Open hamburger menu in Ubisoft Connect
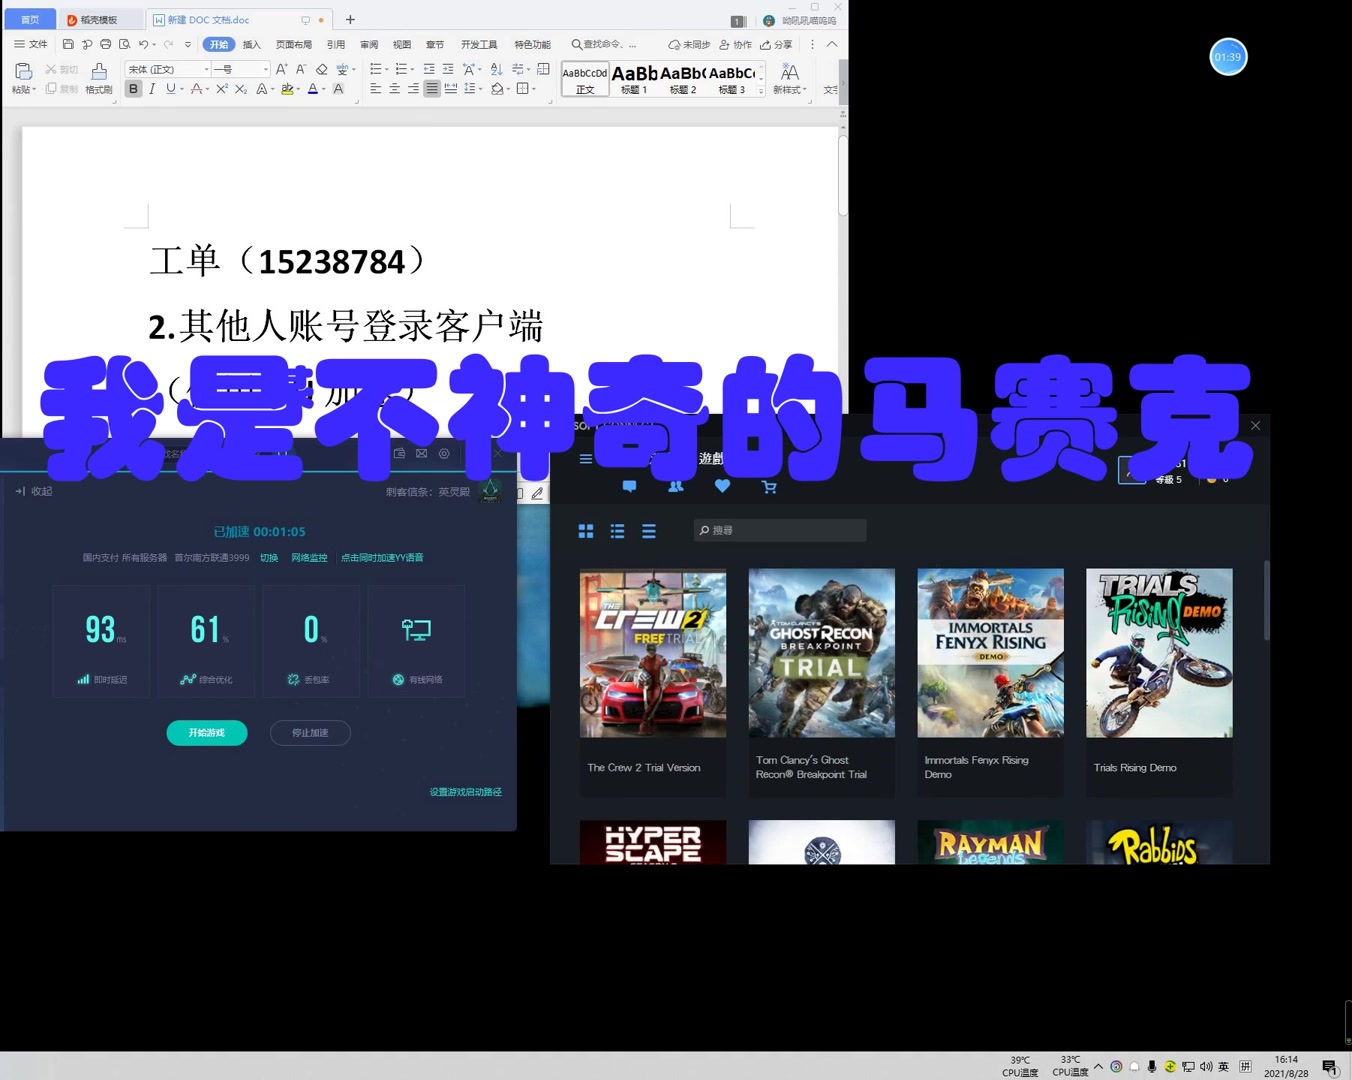Viewport: 1352px width, 1080px height. click(586, 459)
